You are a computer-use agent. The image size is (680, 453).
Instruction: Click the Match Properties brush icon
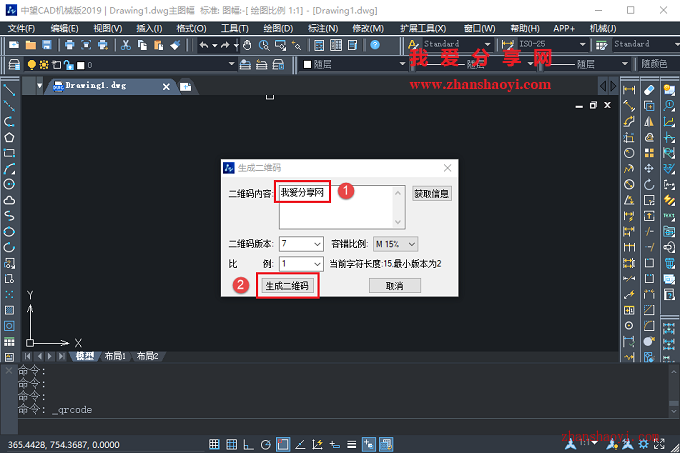(175, 45)
